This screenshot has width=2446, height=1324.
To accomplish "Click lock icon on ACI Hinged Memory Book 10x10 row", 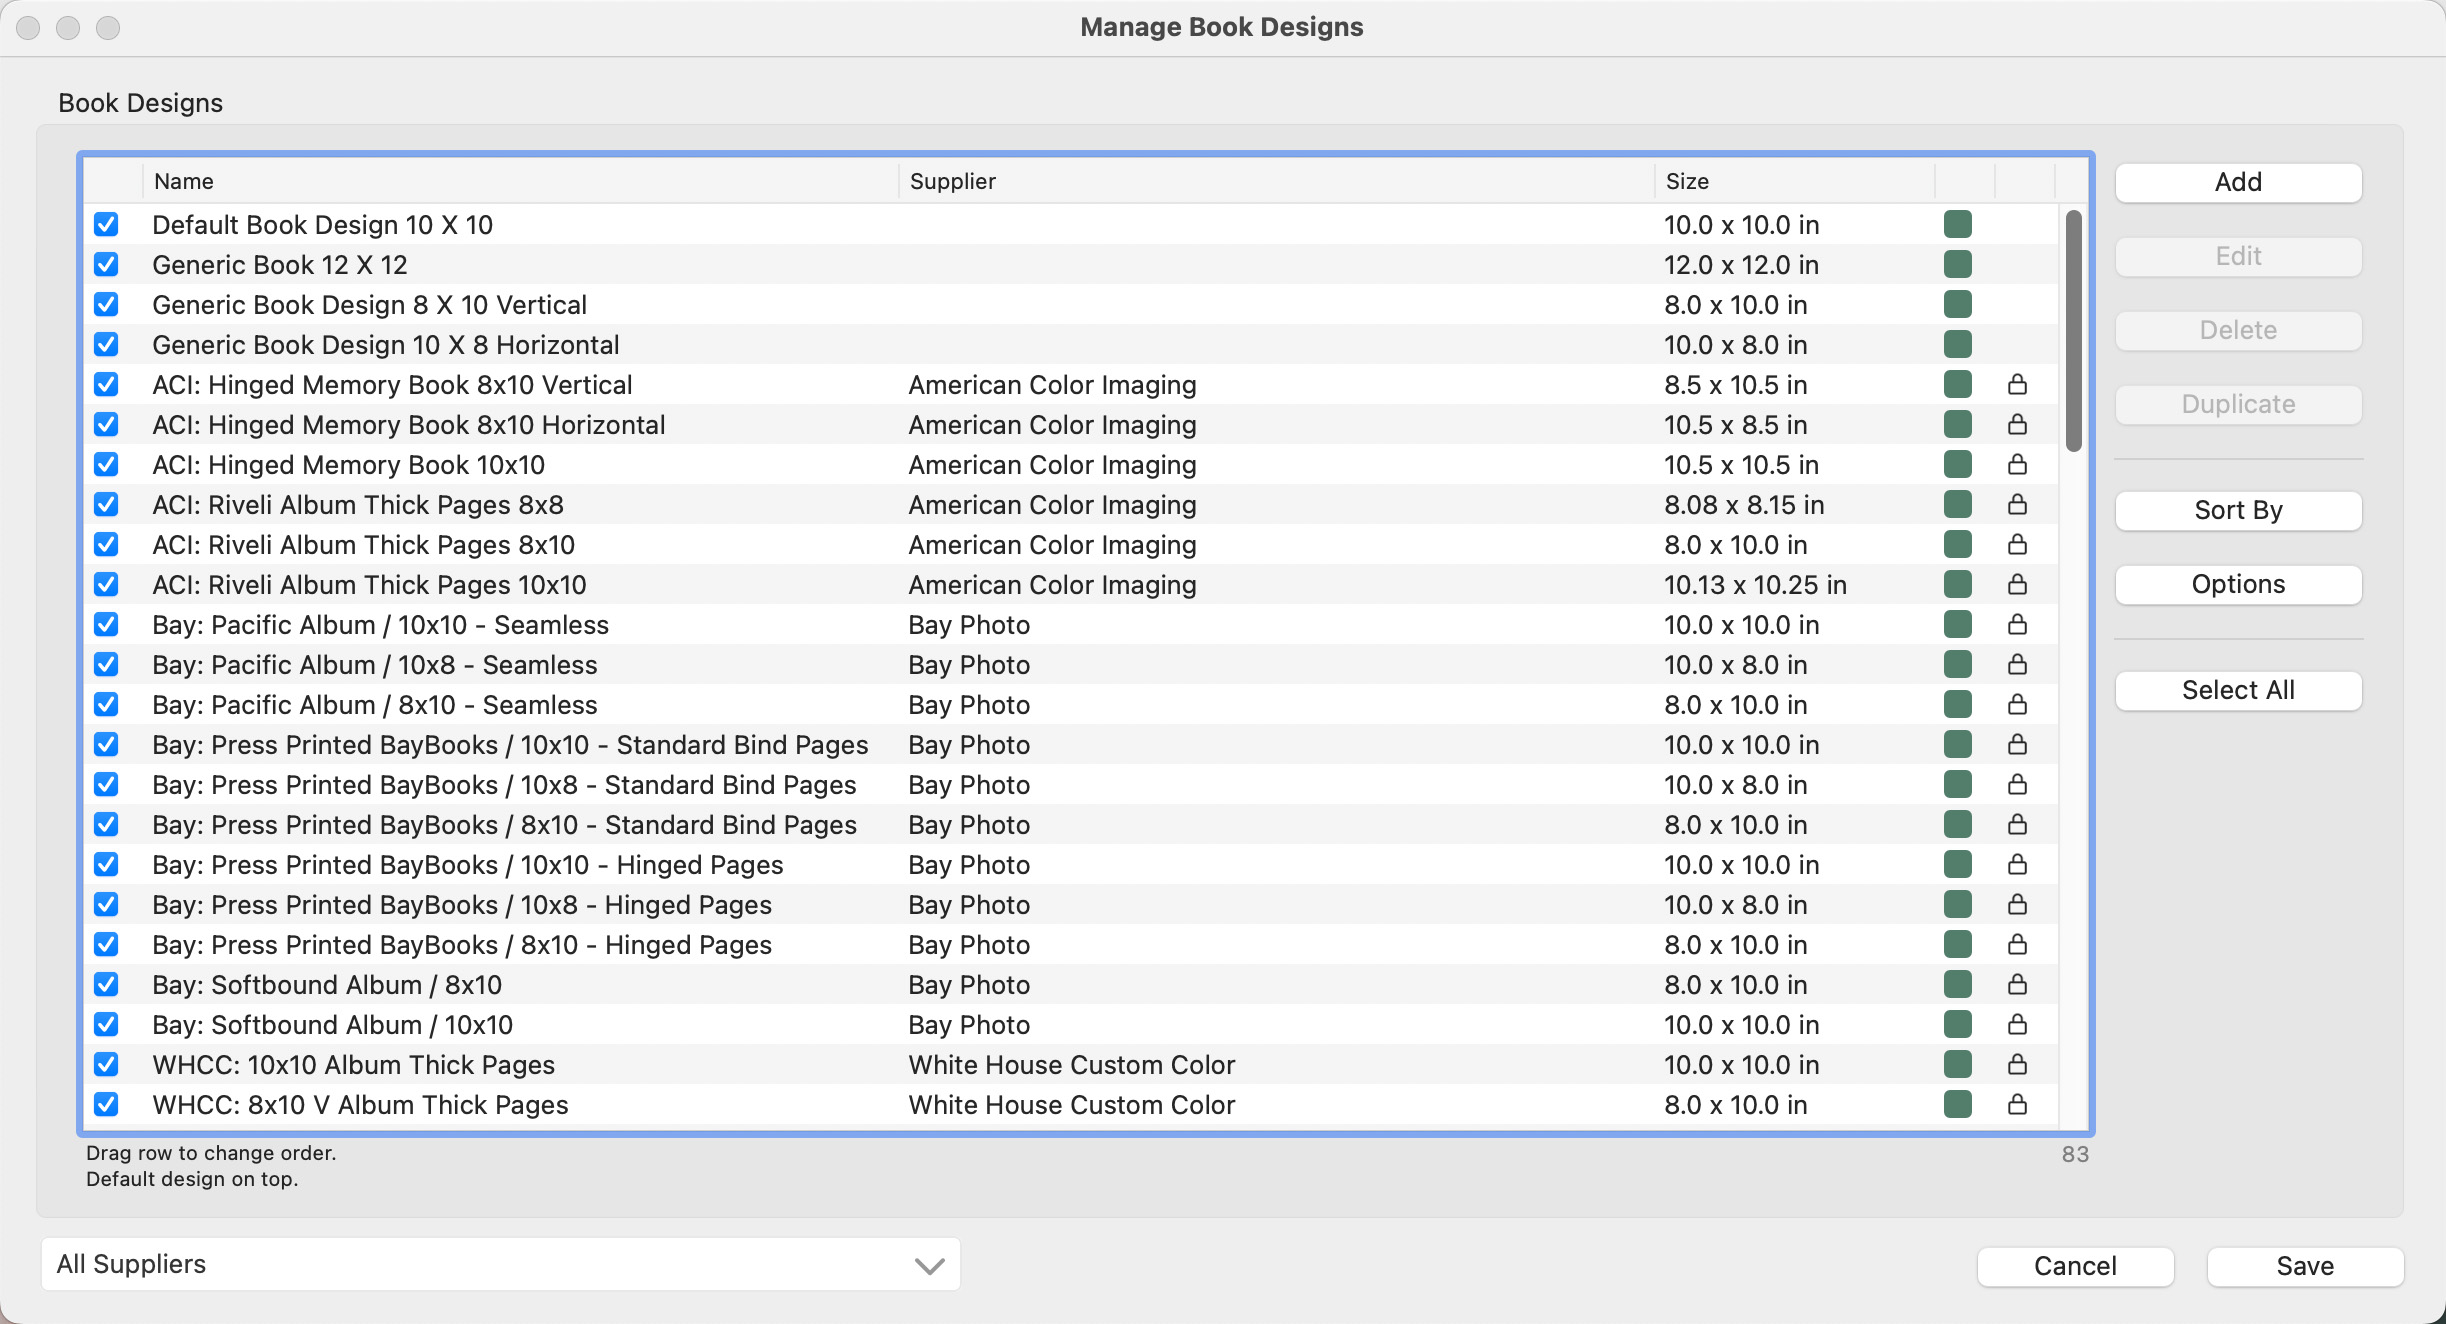I will tap(2017, 465).
